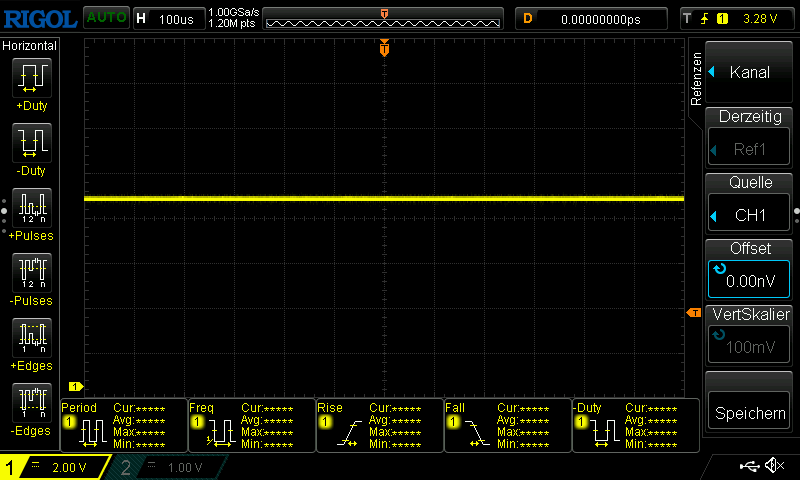Pick the +Edges measurement icon

tap(30, 338)
